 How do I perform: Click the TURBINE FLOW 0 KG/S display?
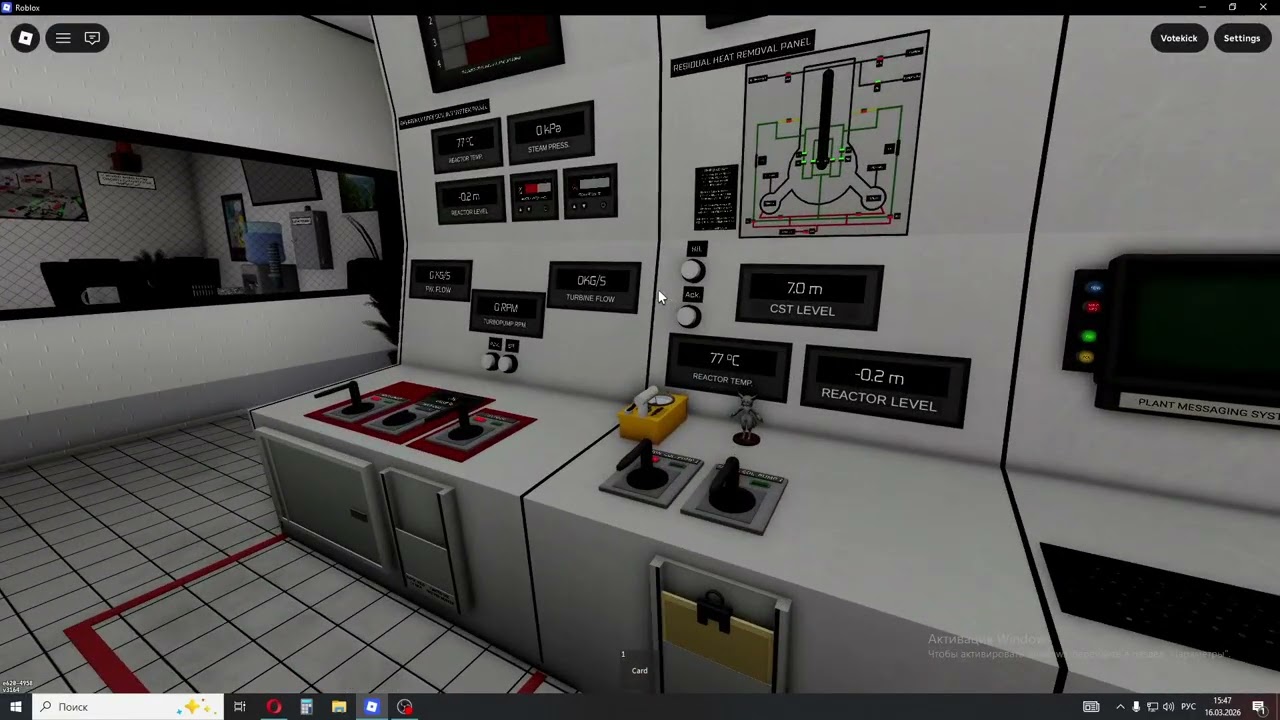(x=593, y=287)
